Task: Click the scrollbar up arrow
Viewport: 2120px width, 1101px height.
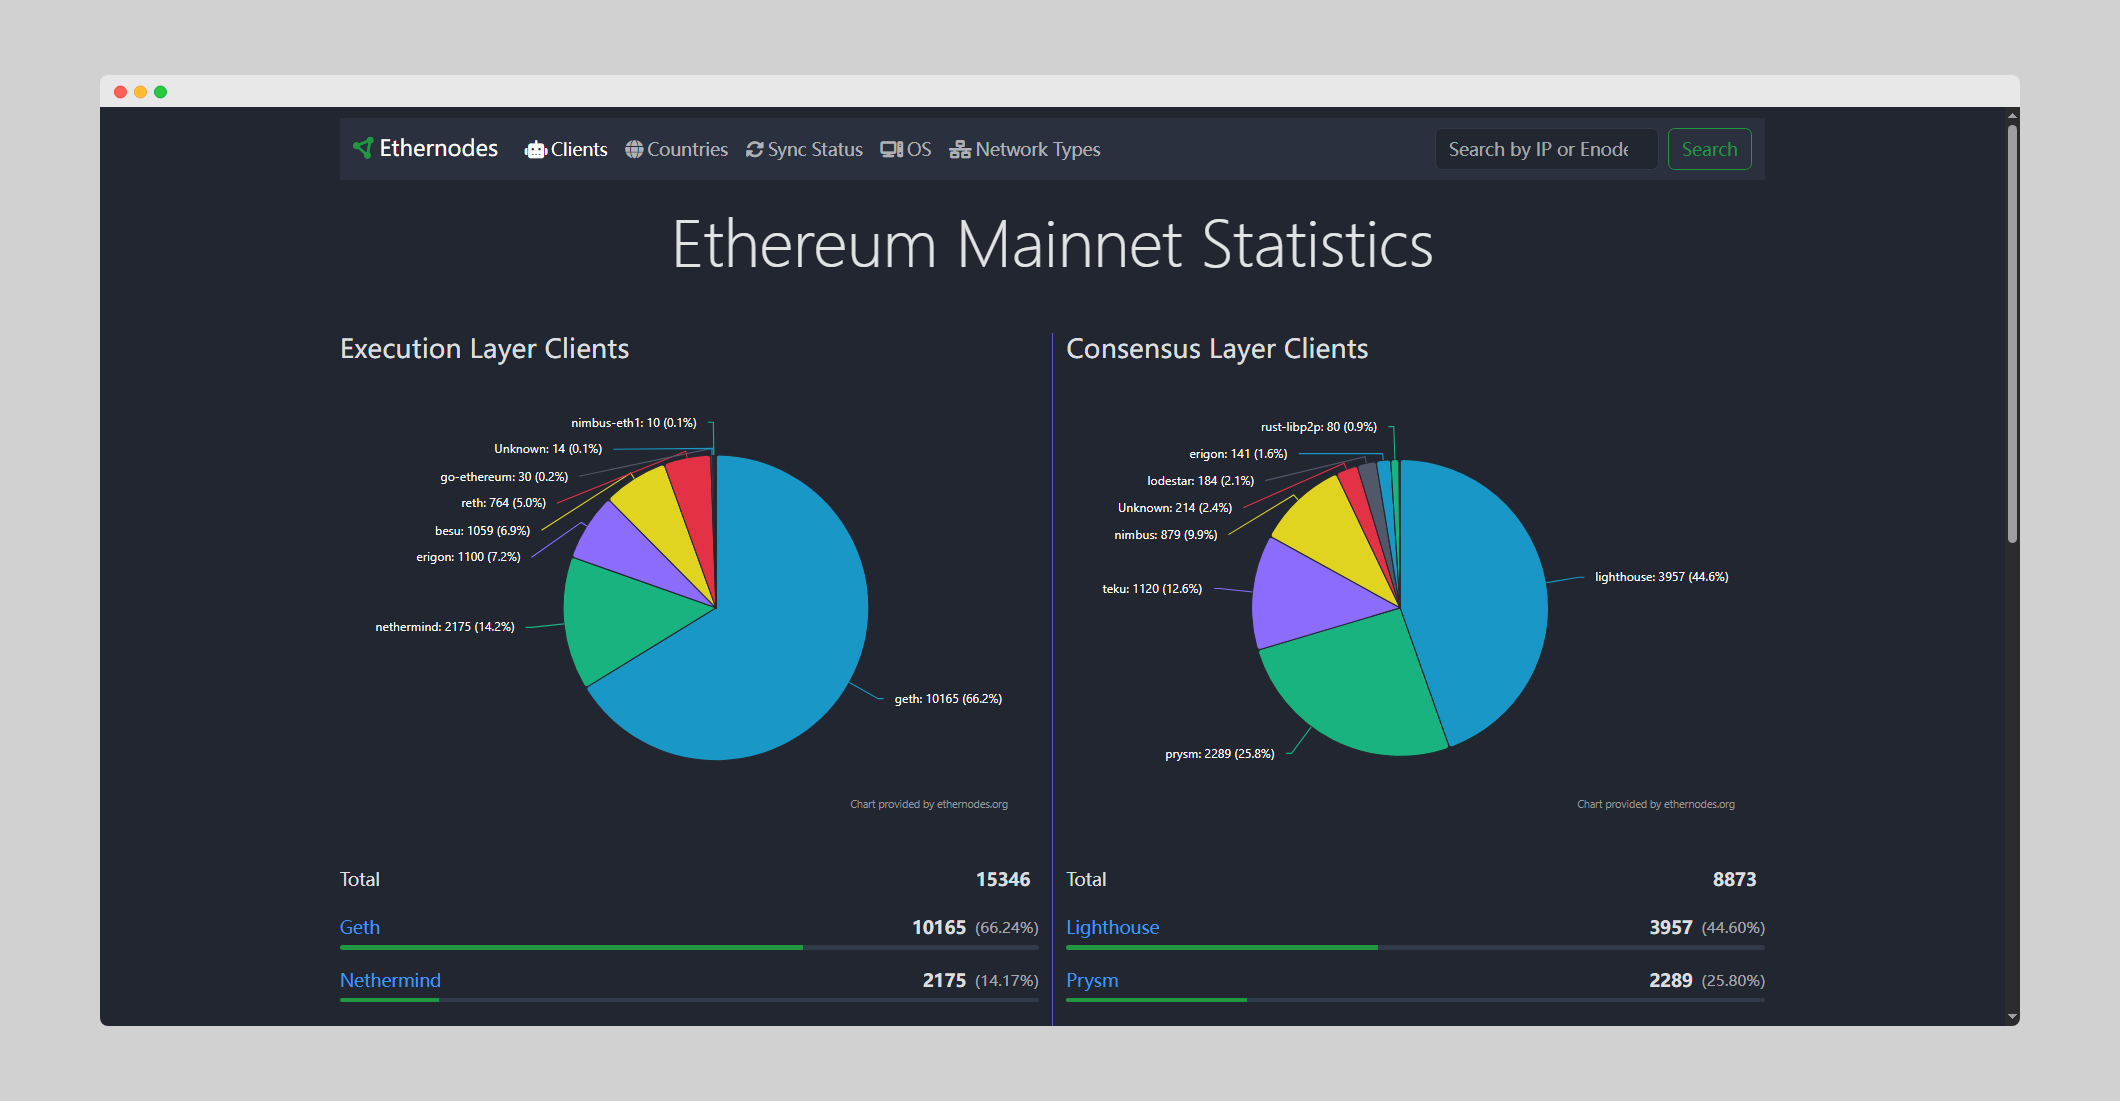Action: pyautogui.click(x=2012, y=116)
